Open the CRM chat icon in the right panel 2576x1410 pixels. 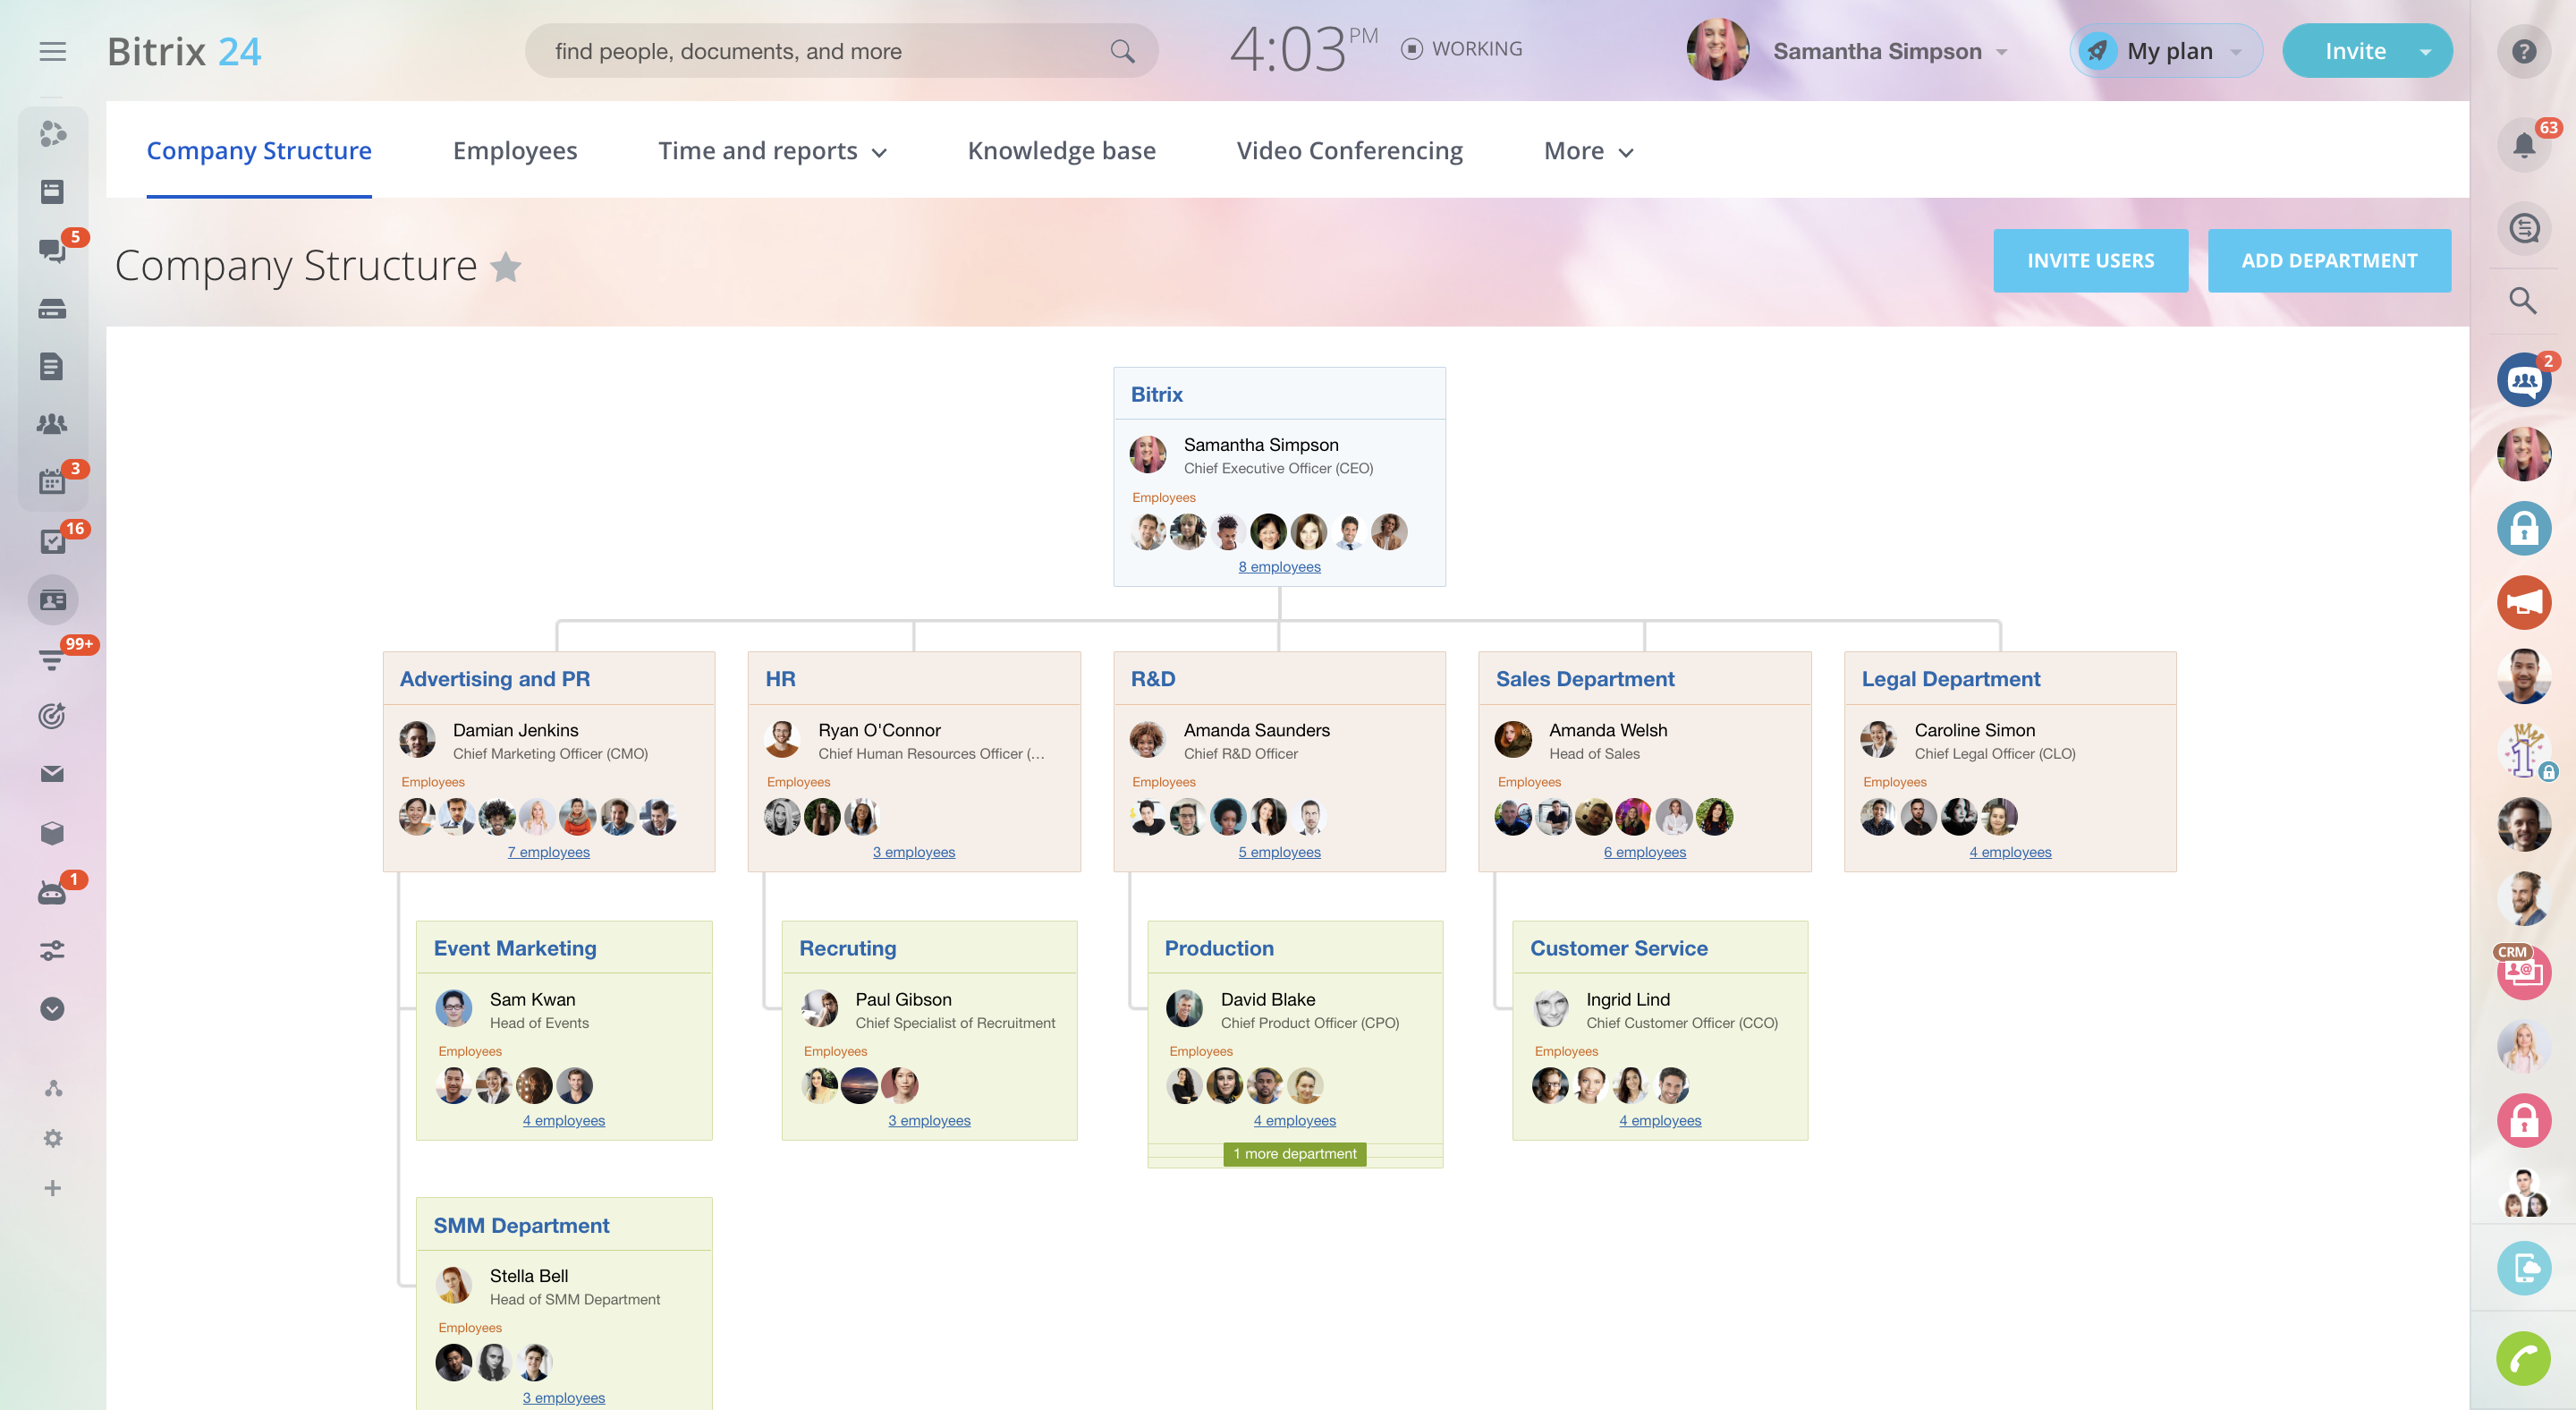coord(2523,972)
